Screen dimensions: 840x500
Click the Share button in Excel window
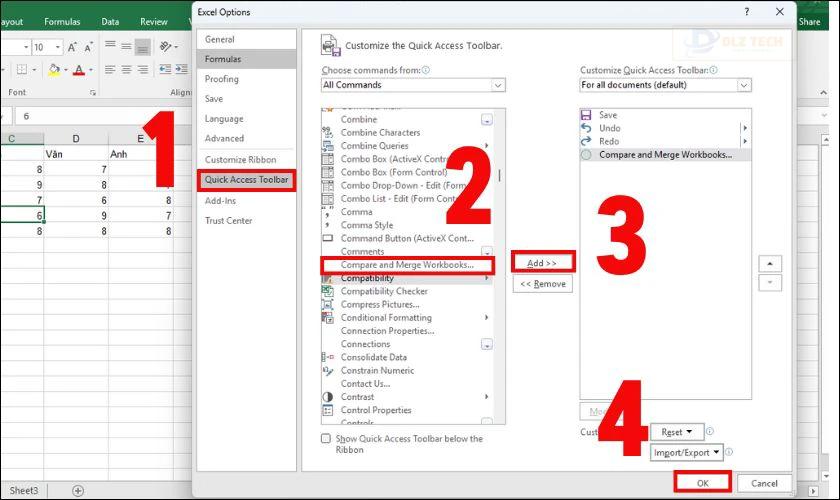(809, 21)
